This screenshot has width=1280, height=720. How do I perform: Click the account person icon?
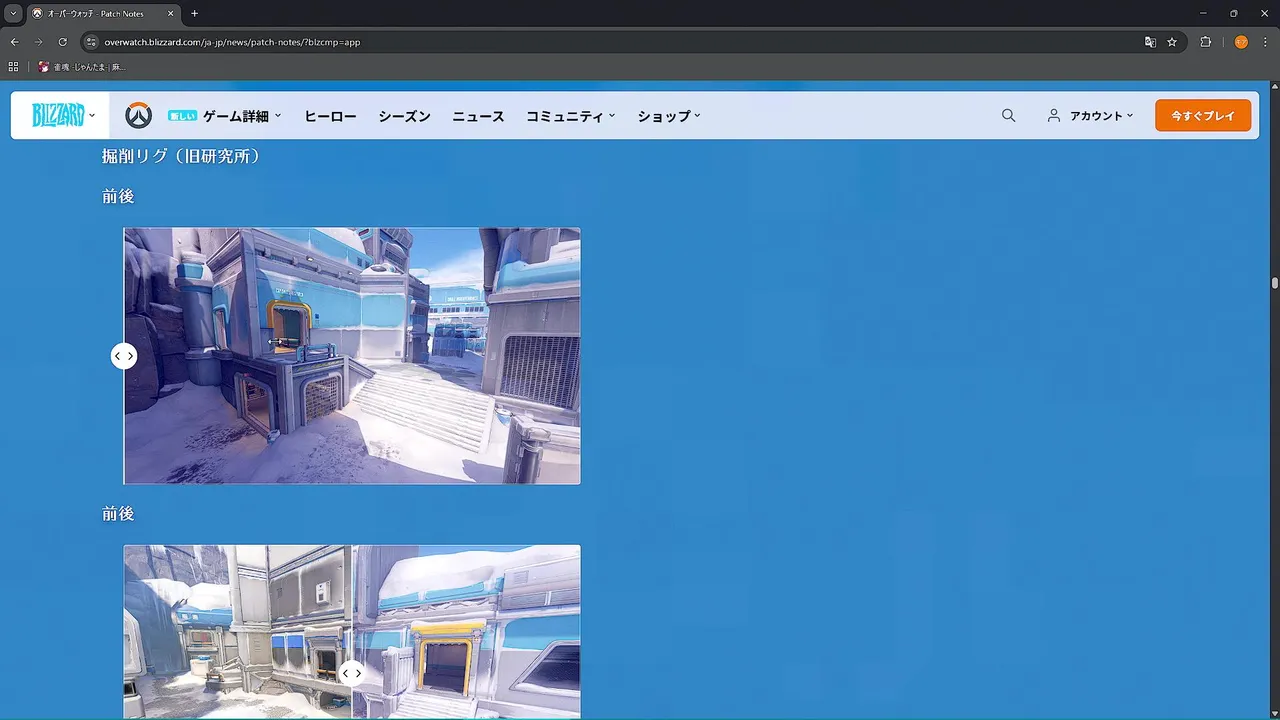pos(1053,116)
